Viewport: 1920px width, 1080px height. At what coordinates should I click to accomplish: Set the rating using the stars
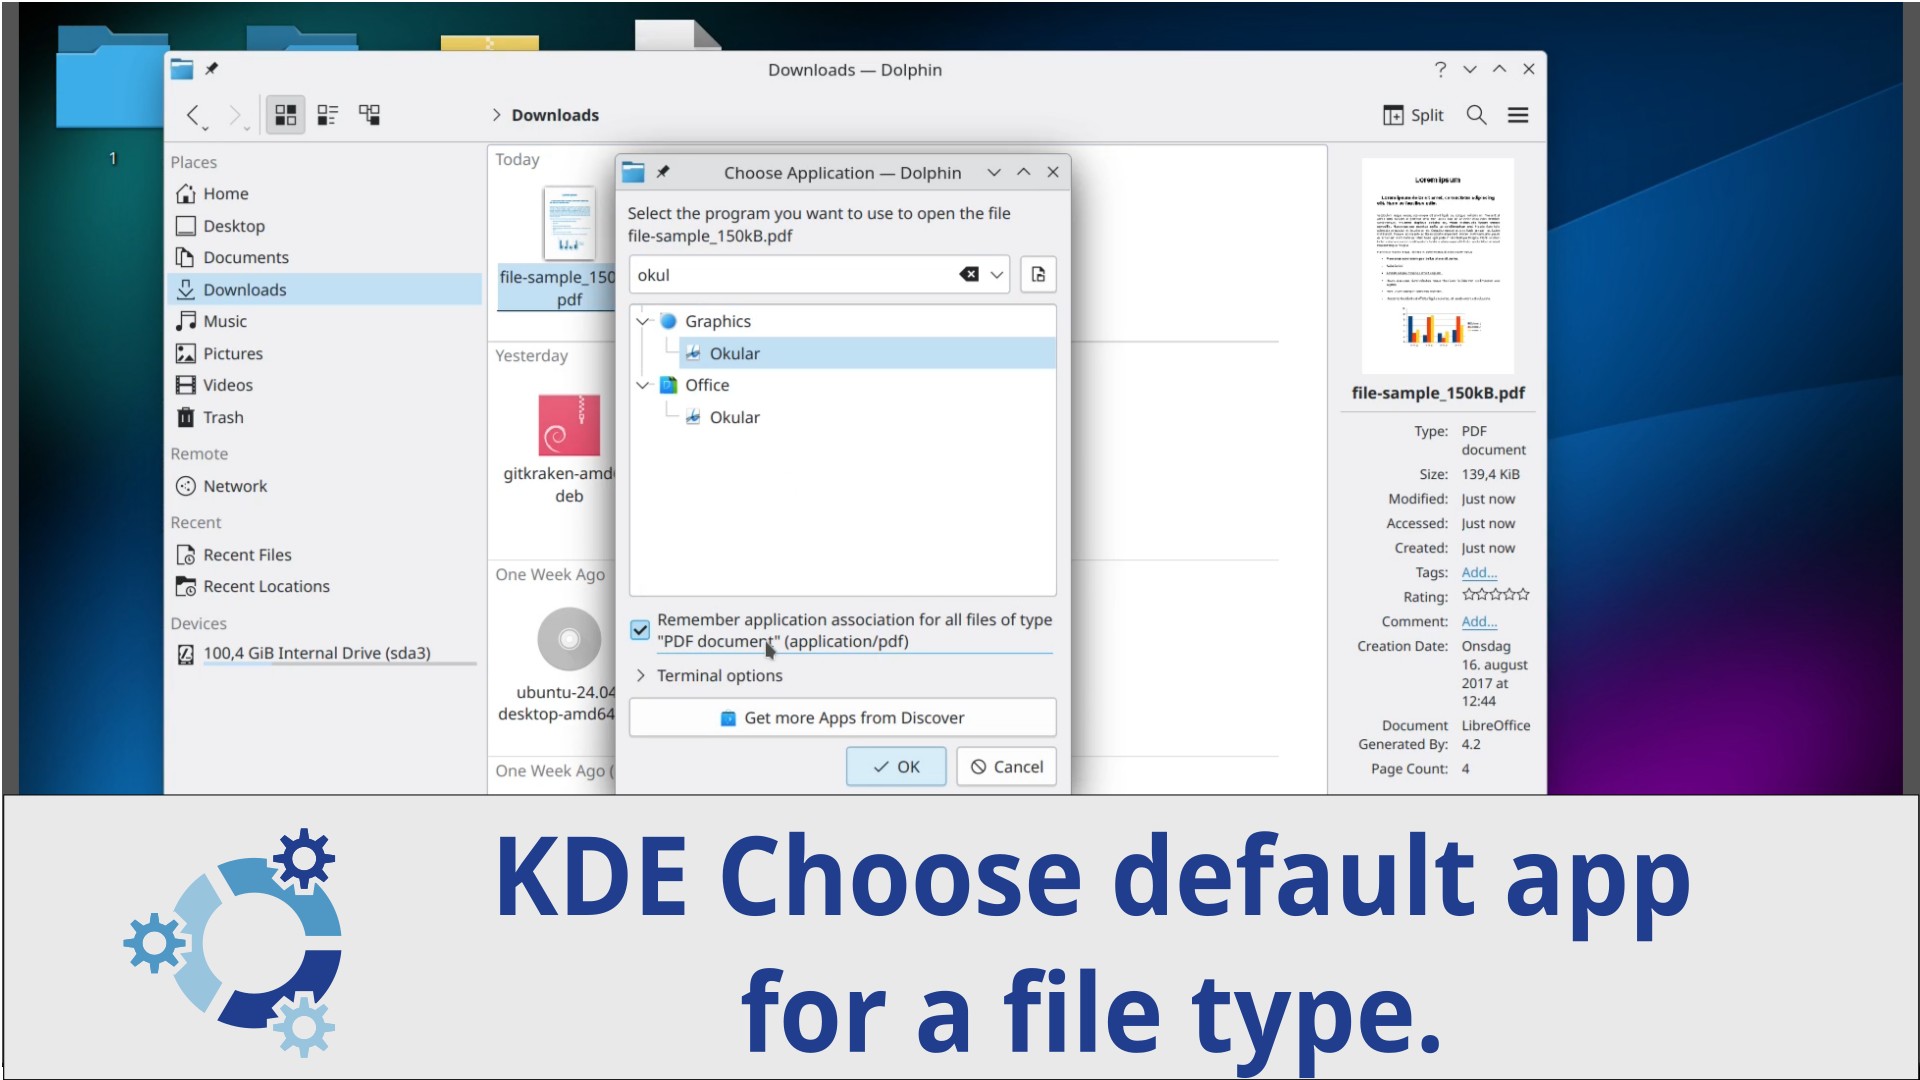1495,596
